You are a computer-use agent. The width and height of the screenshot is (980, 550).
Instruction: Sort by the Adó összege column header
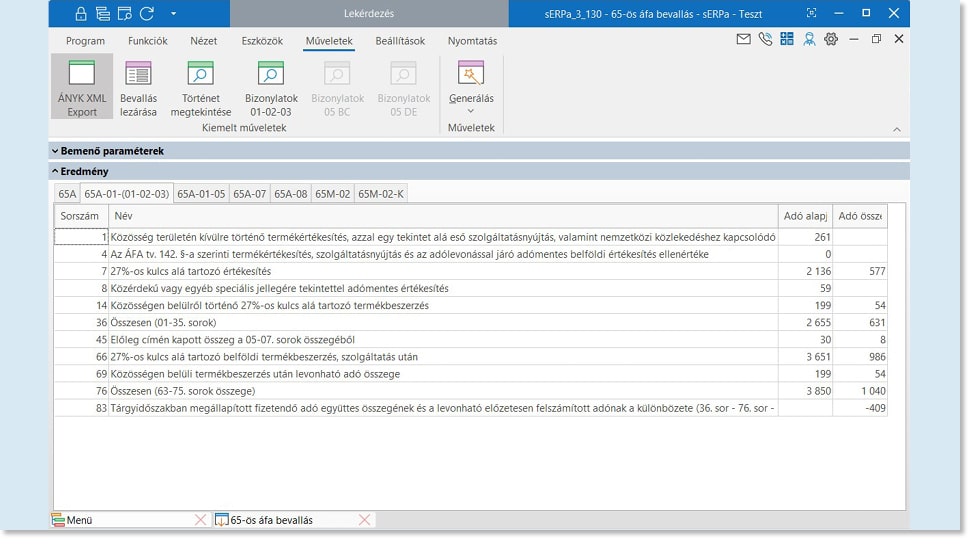click(x=860, y=216)
